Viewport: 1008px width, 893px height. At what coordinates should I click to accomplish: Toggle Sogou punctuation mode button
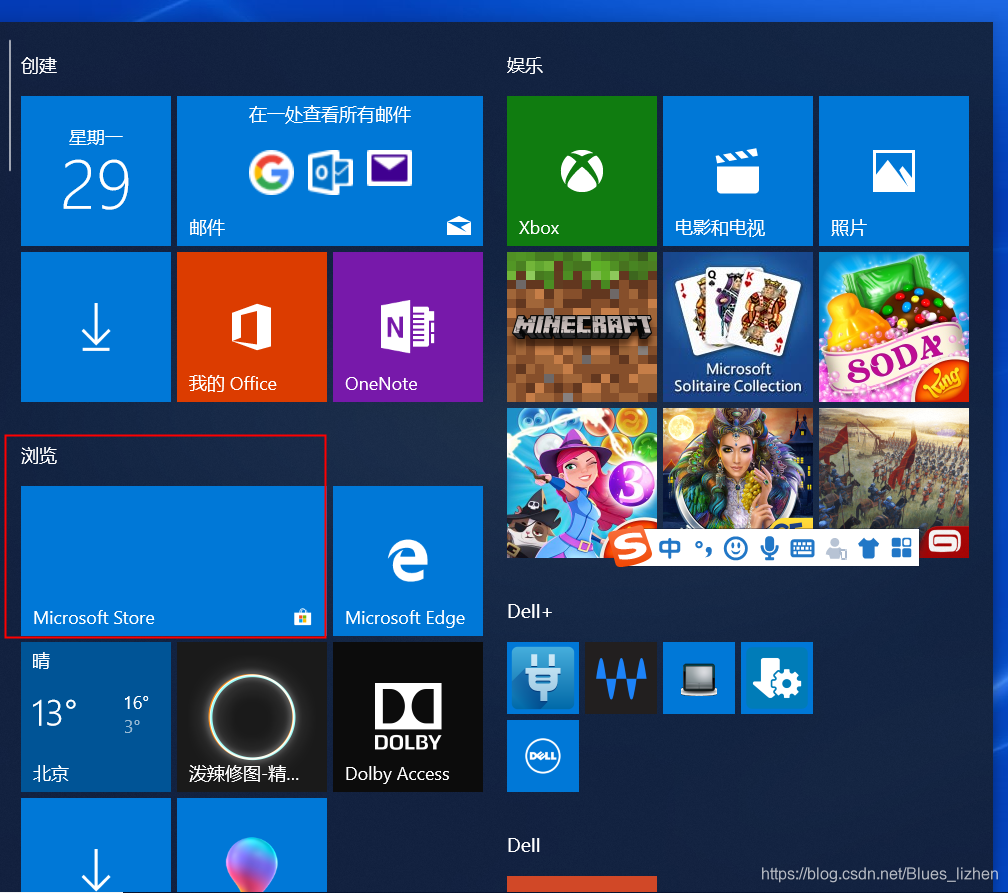pyautogui.click(x=703, y=548)
